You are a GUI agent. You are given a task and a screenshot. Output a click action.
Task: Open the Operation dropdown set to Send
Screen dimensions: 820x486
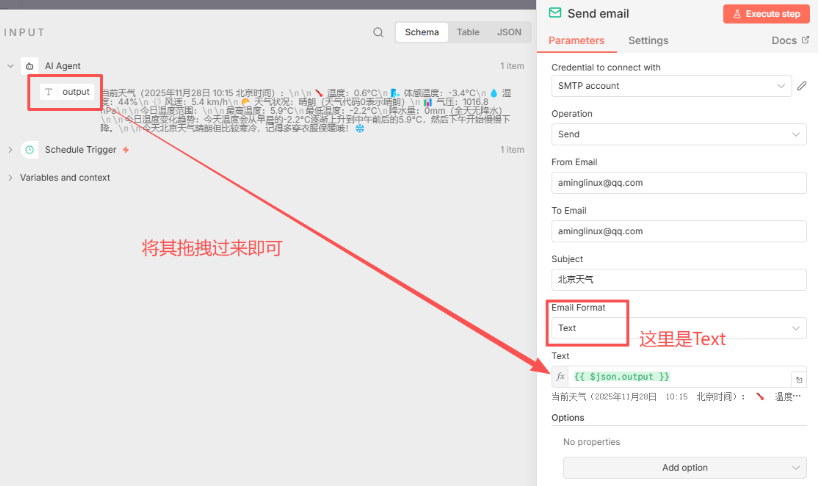(678, 134)
